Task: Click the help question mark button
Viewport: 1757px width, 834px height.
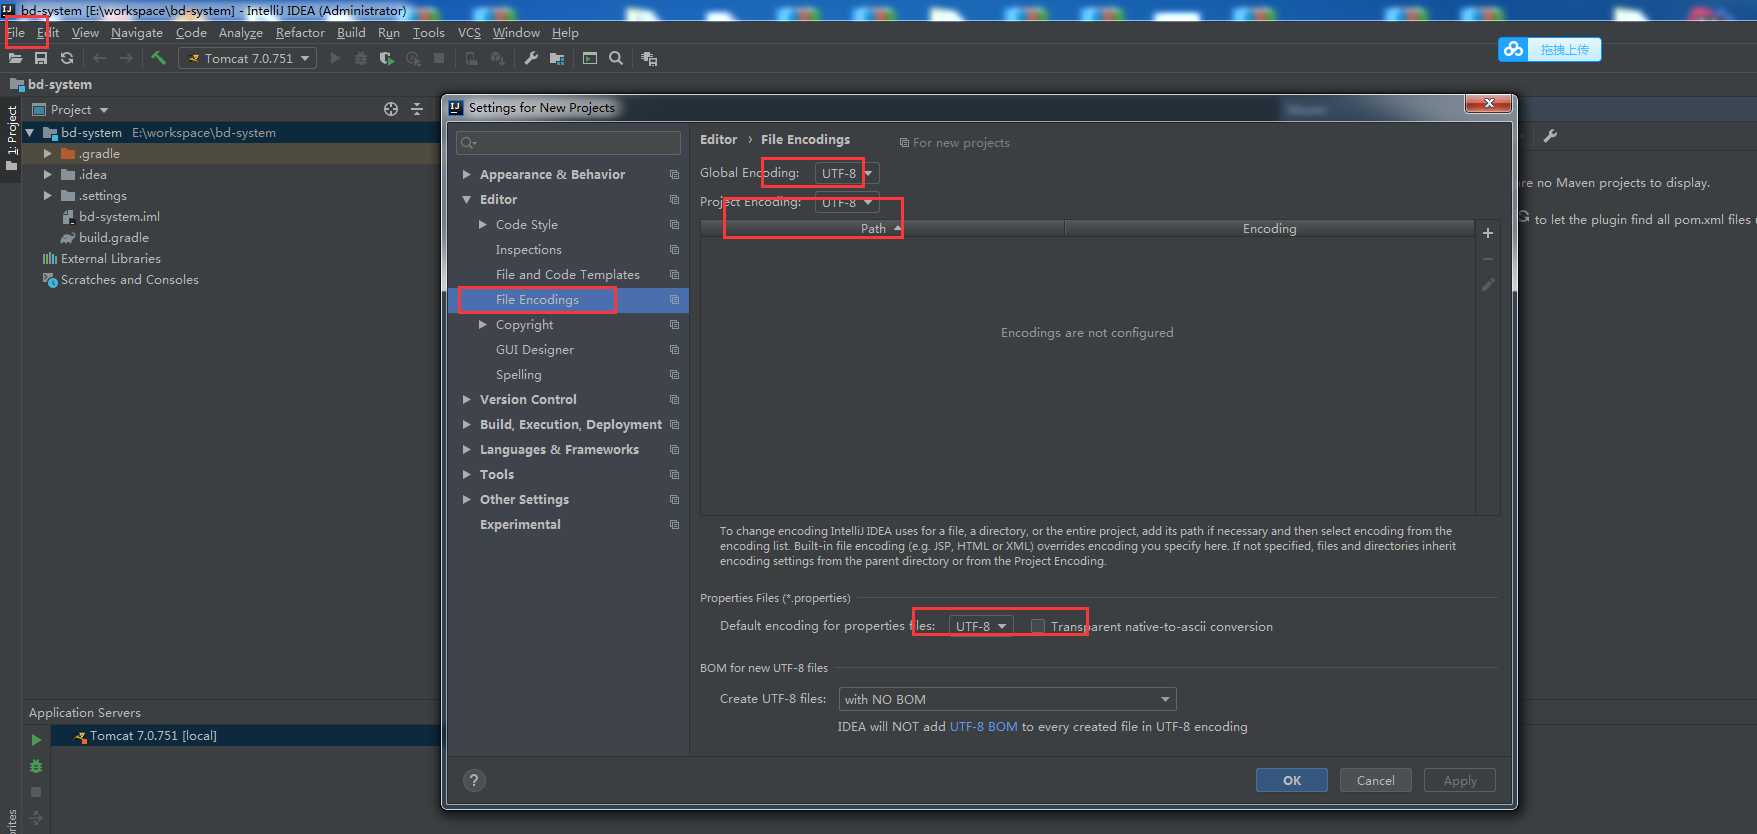Action: tap(474, 780)
